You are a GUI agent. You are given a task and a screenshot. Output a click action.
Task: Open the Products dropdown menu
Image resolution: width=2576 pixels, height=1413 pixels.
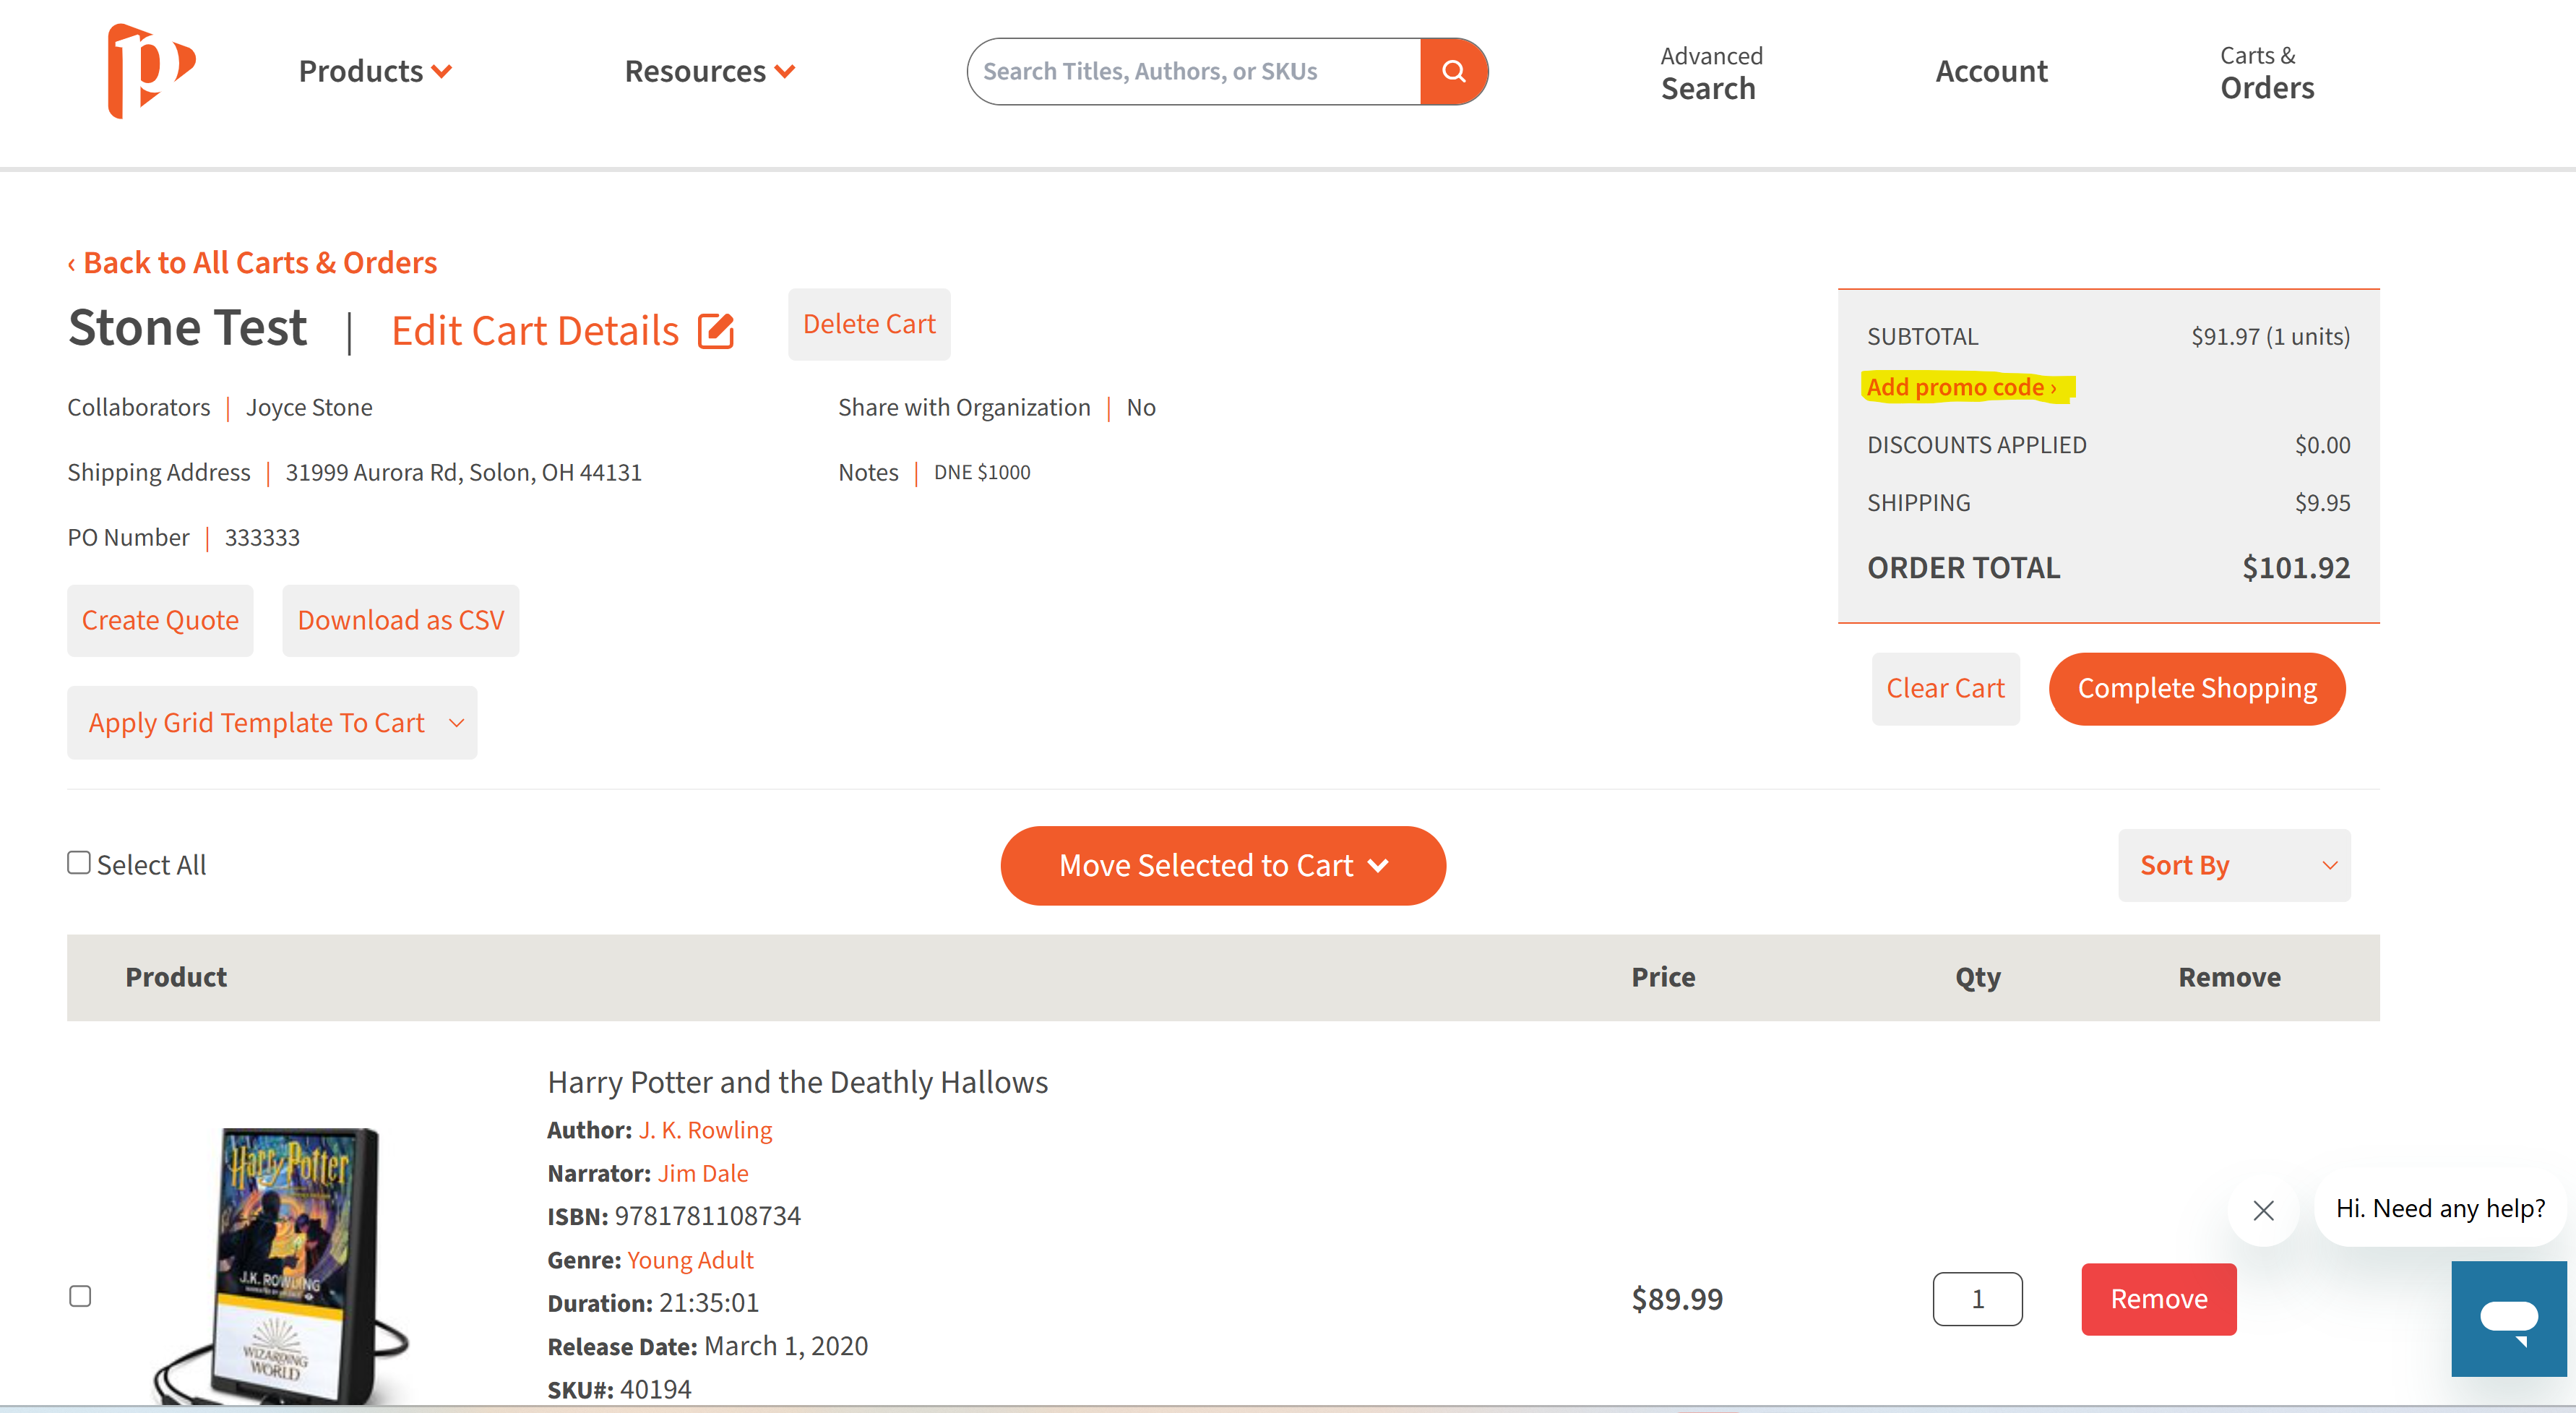click(x=375, y=71)
